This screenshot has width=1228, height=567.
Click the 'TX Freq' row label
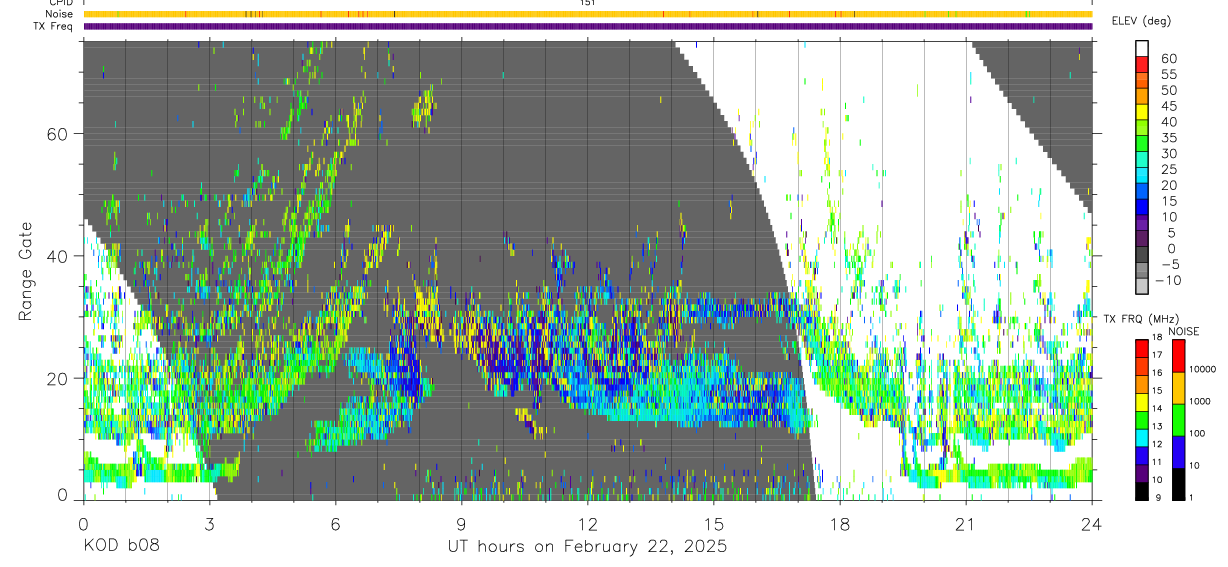coord(54,26)
